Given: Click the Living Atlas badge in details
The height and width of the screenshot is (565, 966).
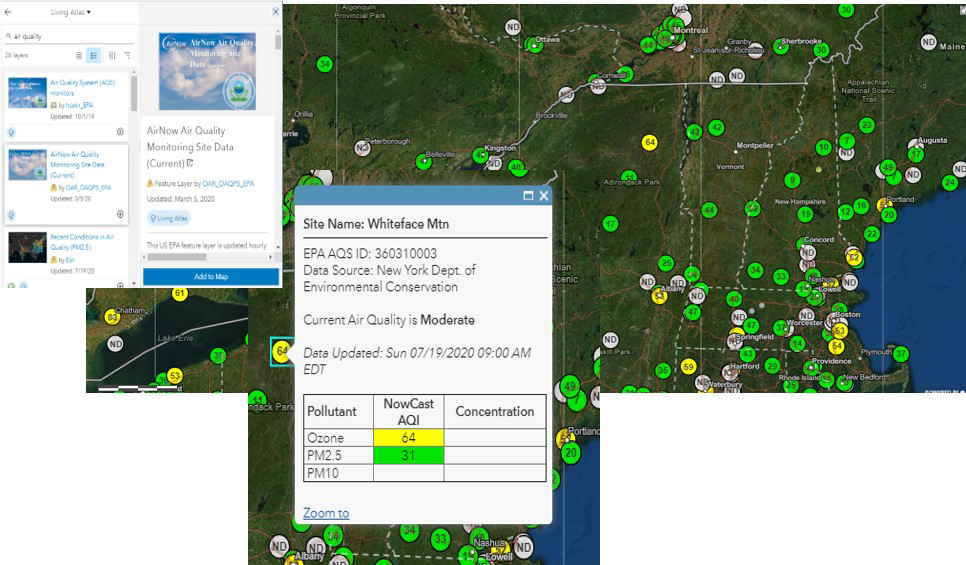Looking at the screenshot, I should [169, 217].
